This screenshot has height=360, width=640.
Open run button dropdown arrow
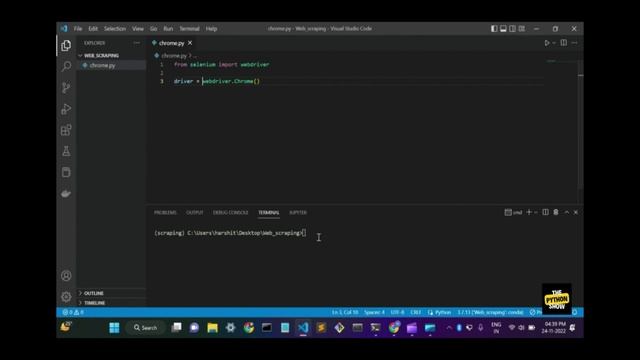[x=554, y=43]
